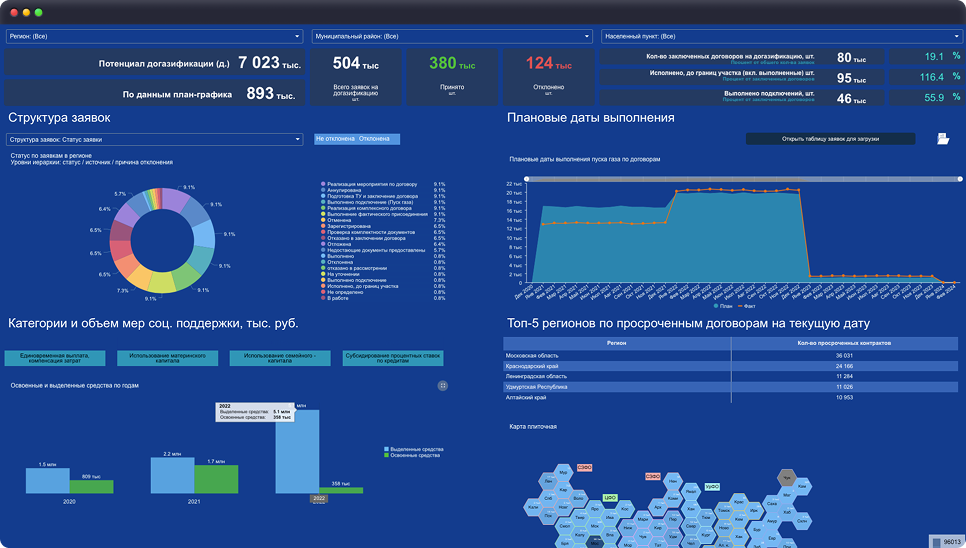Click the Спб hexagon tile on map
The image size is (966, 548).
[x=548, y=499]
